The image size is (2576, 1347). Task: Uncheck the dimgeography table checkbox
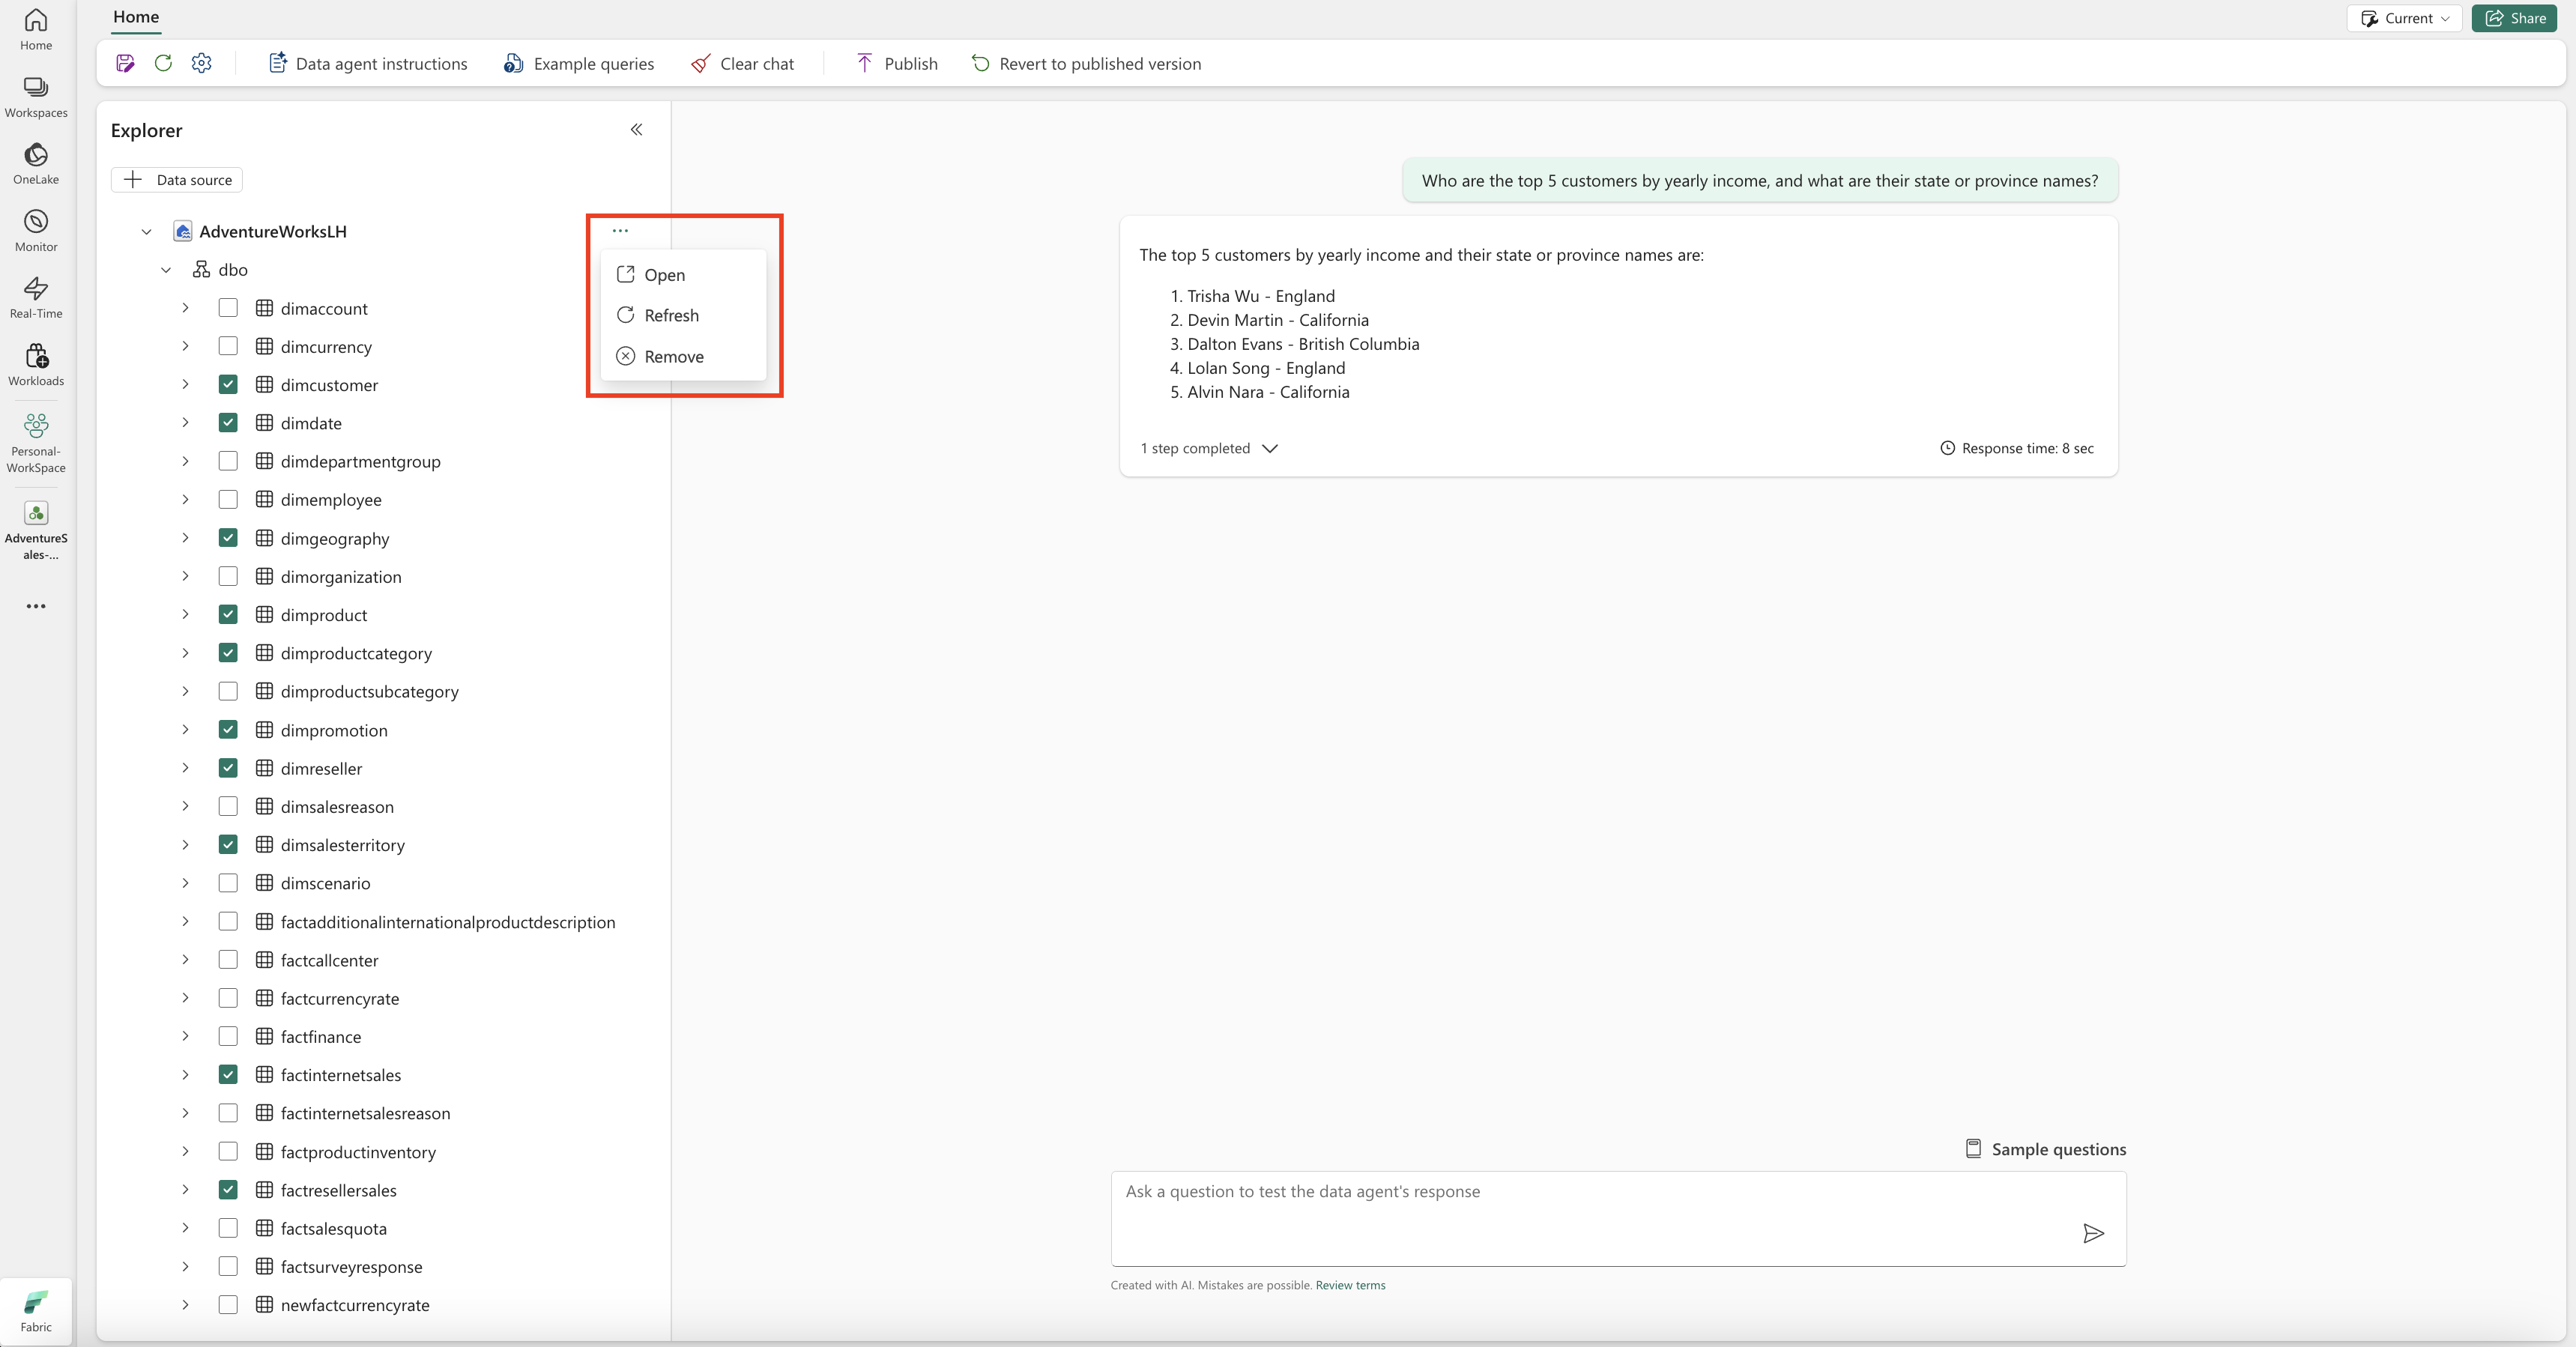(228, 538)
